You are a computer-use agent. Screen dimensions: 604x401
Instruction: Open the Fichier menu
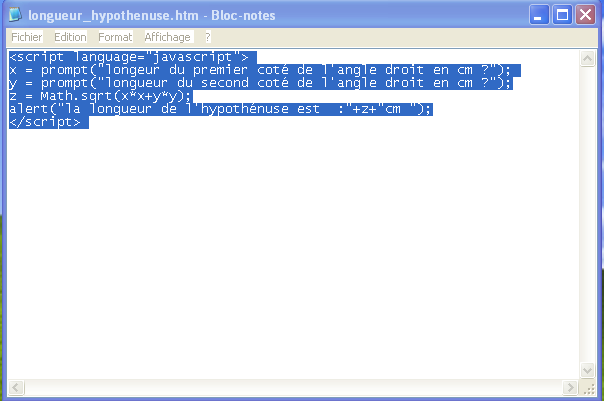[26, 37]
